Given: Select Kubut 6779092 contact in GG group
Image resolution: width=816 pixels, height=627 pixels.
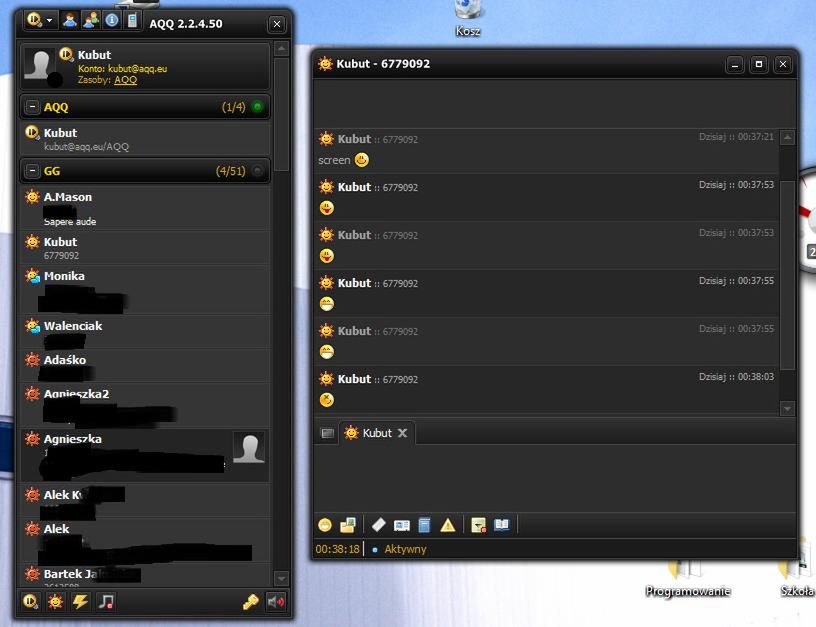Looking at the screenshot, I should pyautogui.click(x=145, y=248).
